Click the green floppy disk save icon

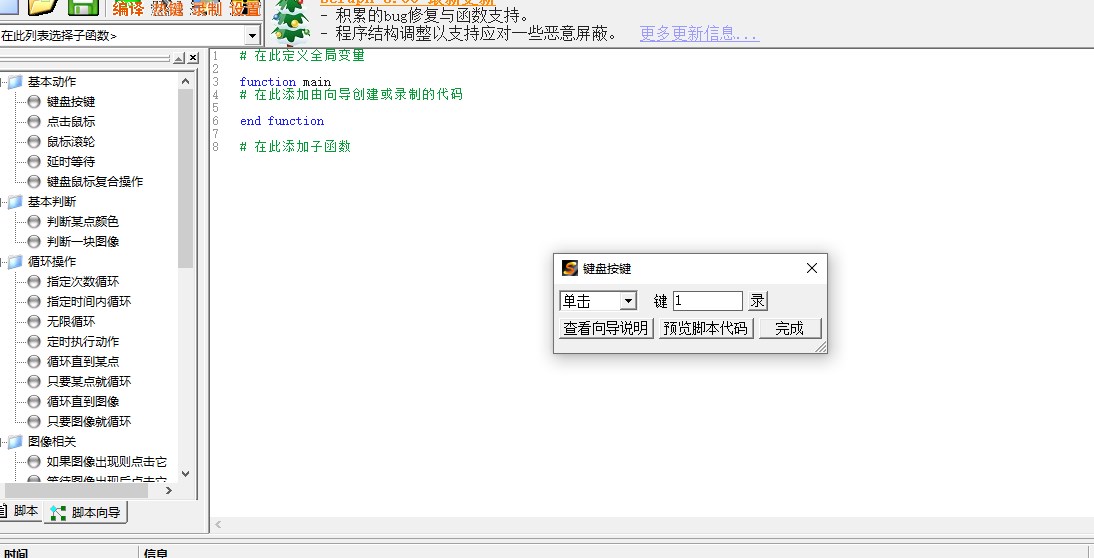click(83, 7)
